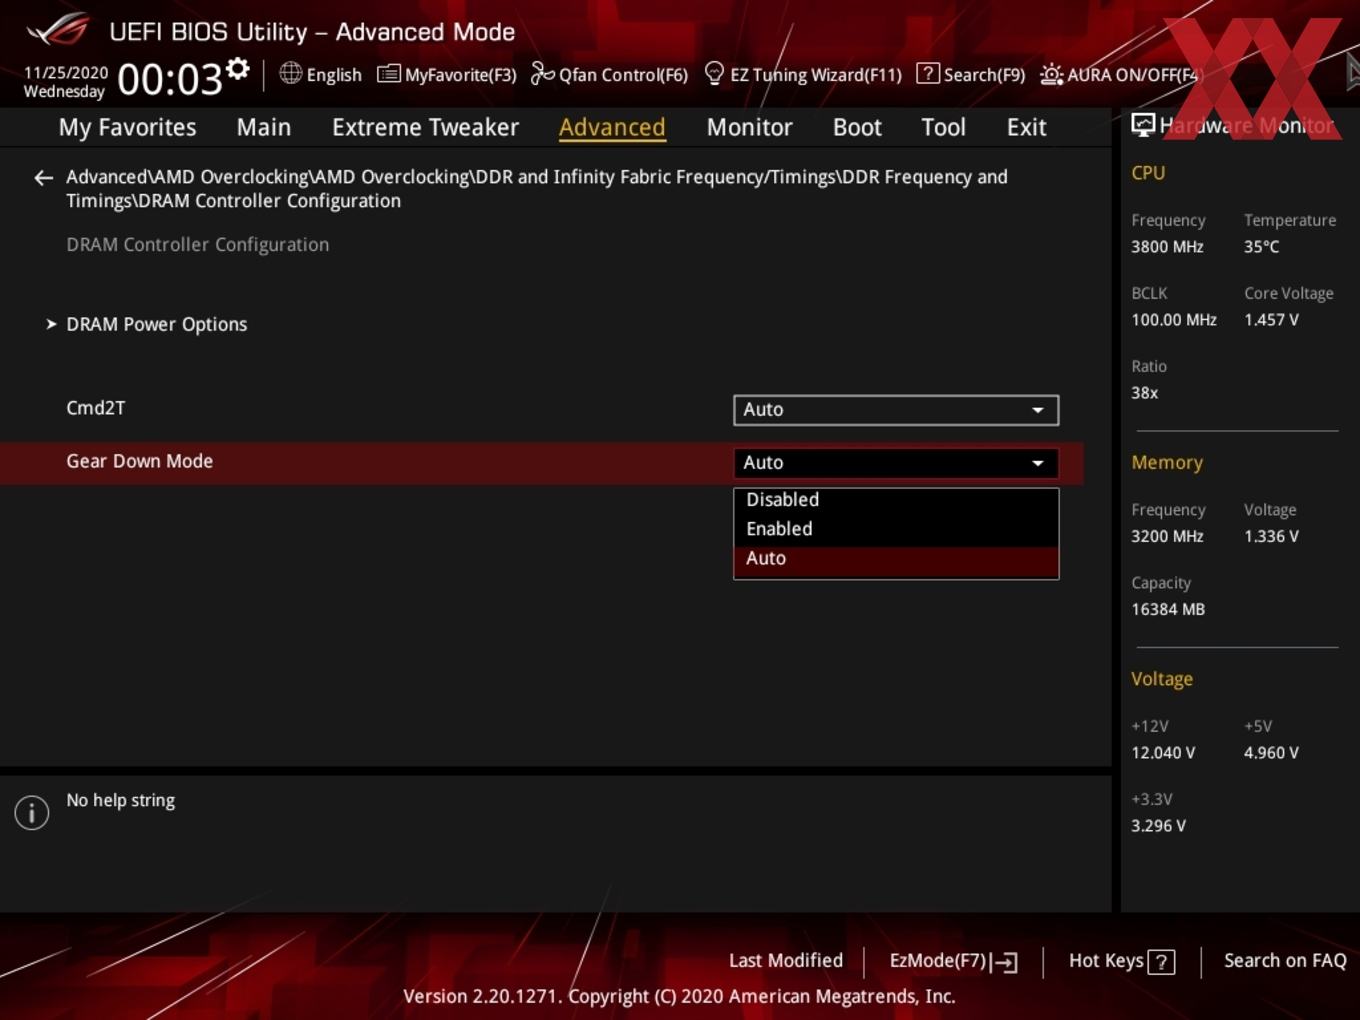Click the +5V 4.960 V reading
This screenshot has width=1360, height=1020.
click(x=1271, y=753)
